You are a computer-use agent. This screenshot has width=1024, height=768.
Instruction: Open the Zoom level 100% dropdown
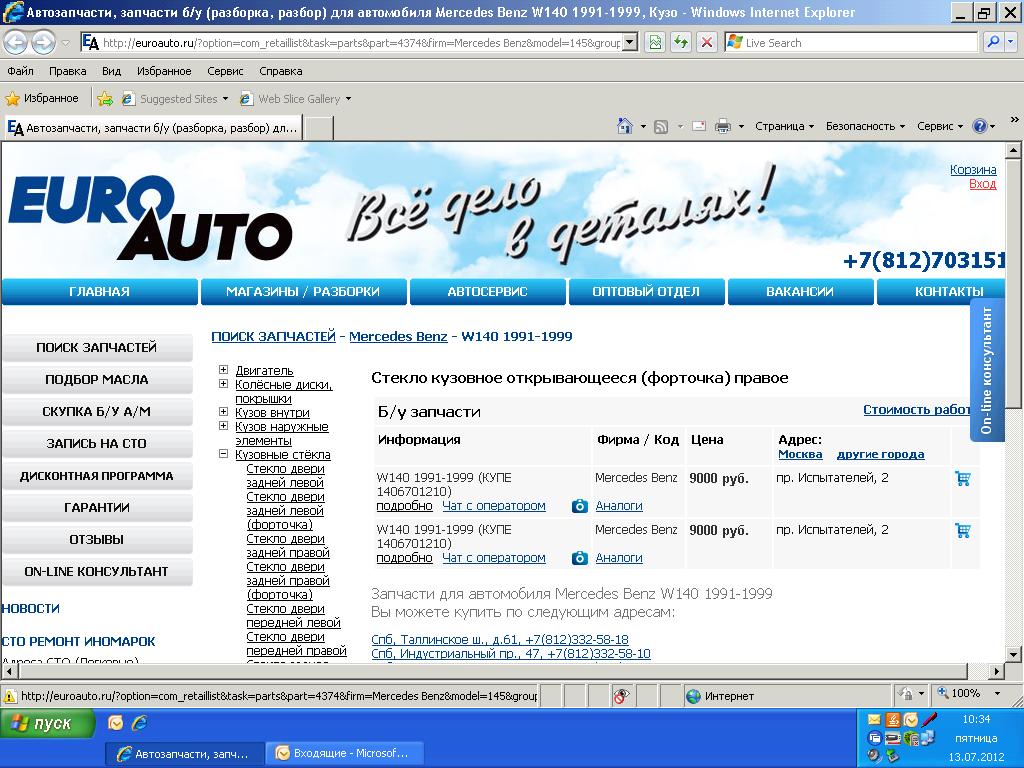[970, 693]
